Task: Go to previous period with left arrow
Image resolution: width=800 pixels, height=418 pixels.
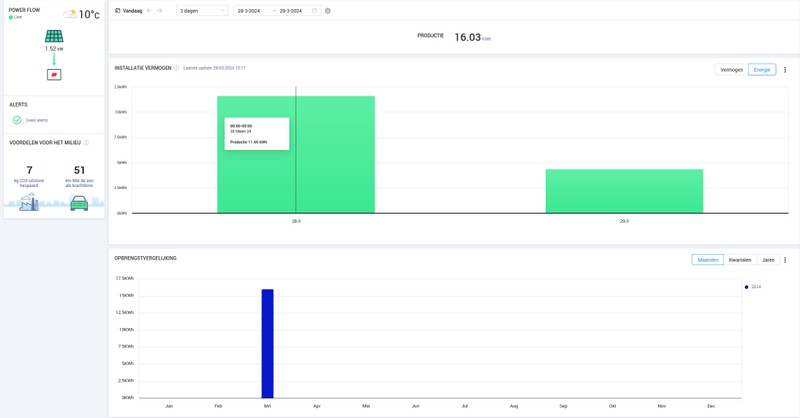Action: pos(149,11)
